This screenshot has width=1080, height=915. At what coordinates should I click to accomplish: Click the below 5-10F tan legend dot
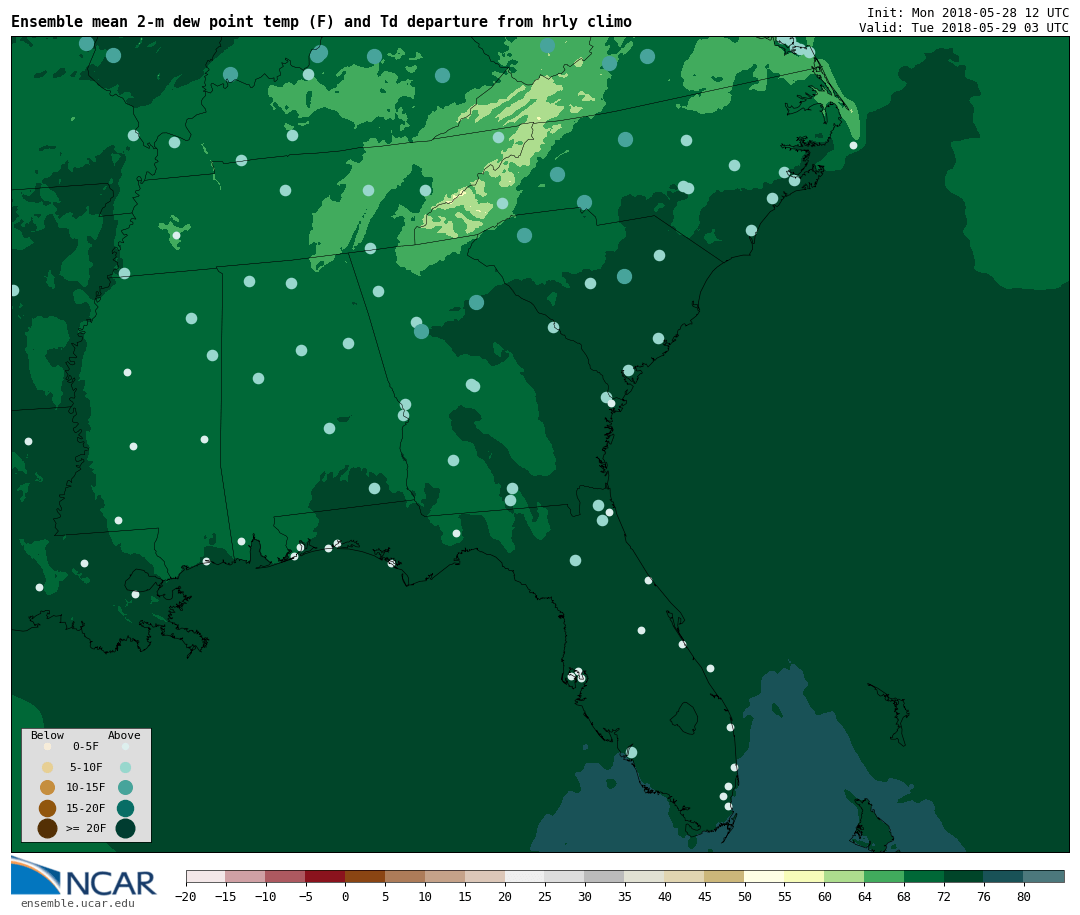click(x=48, y=768)
